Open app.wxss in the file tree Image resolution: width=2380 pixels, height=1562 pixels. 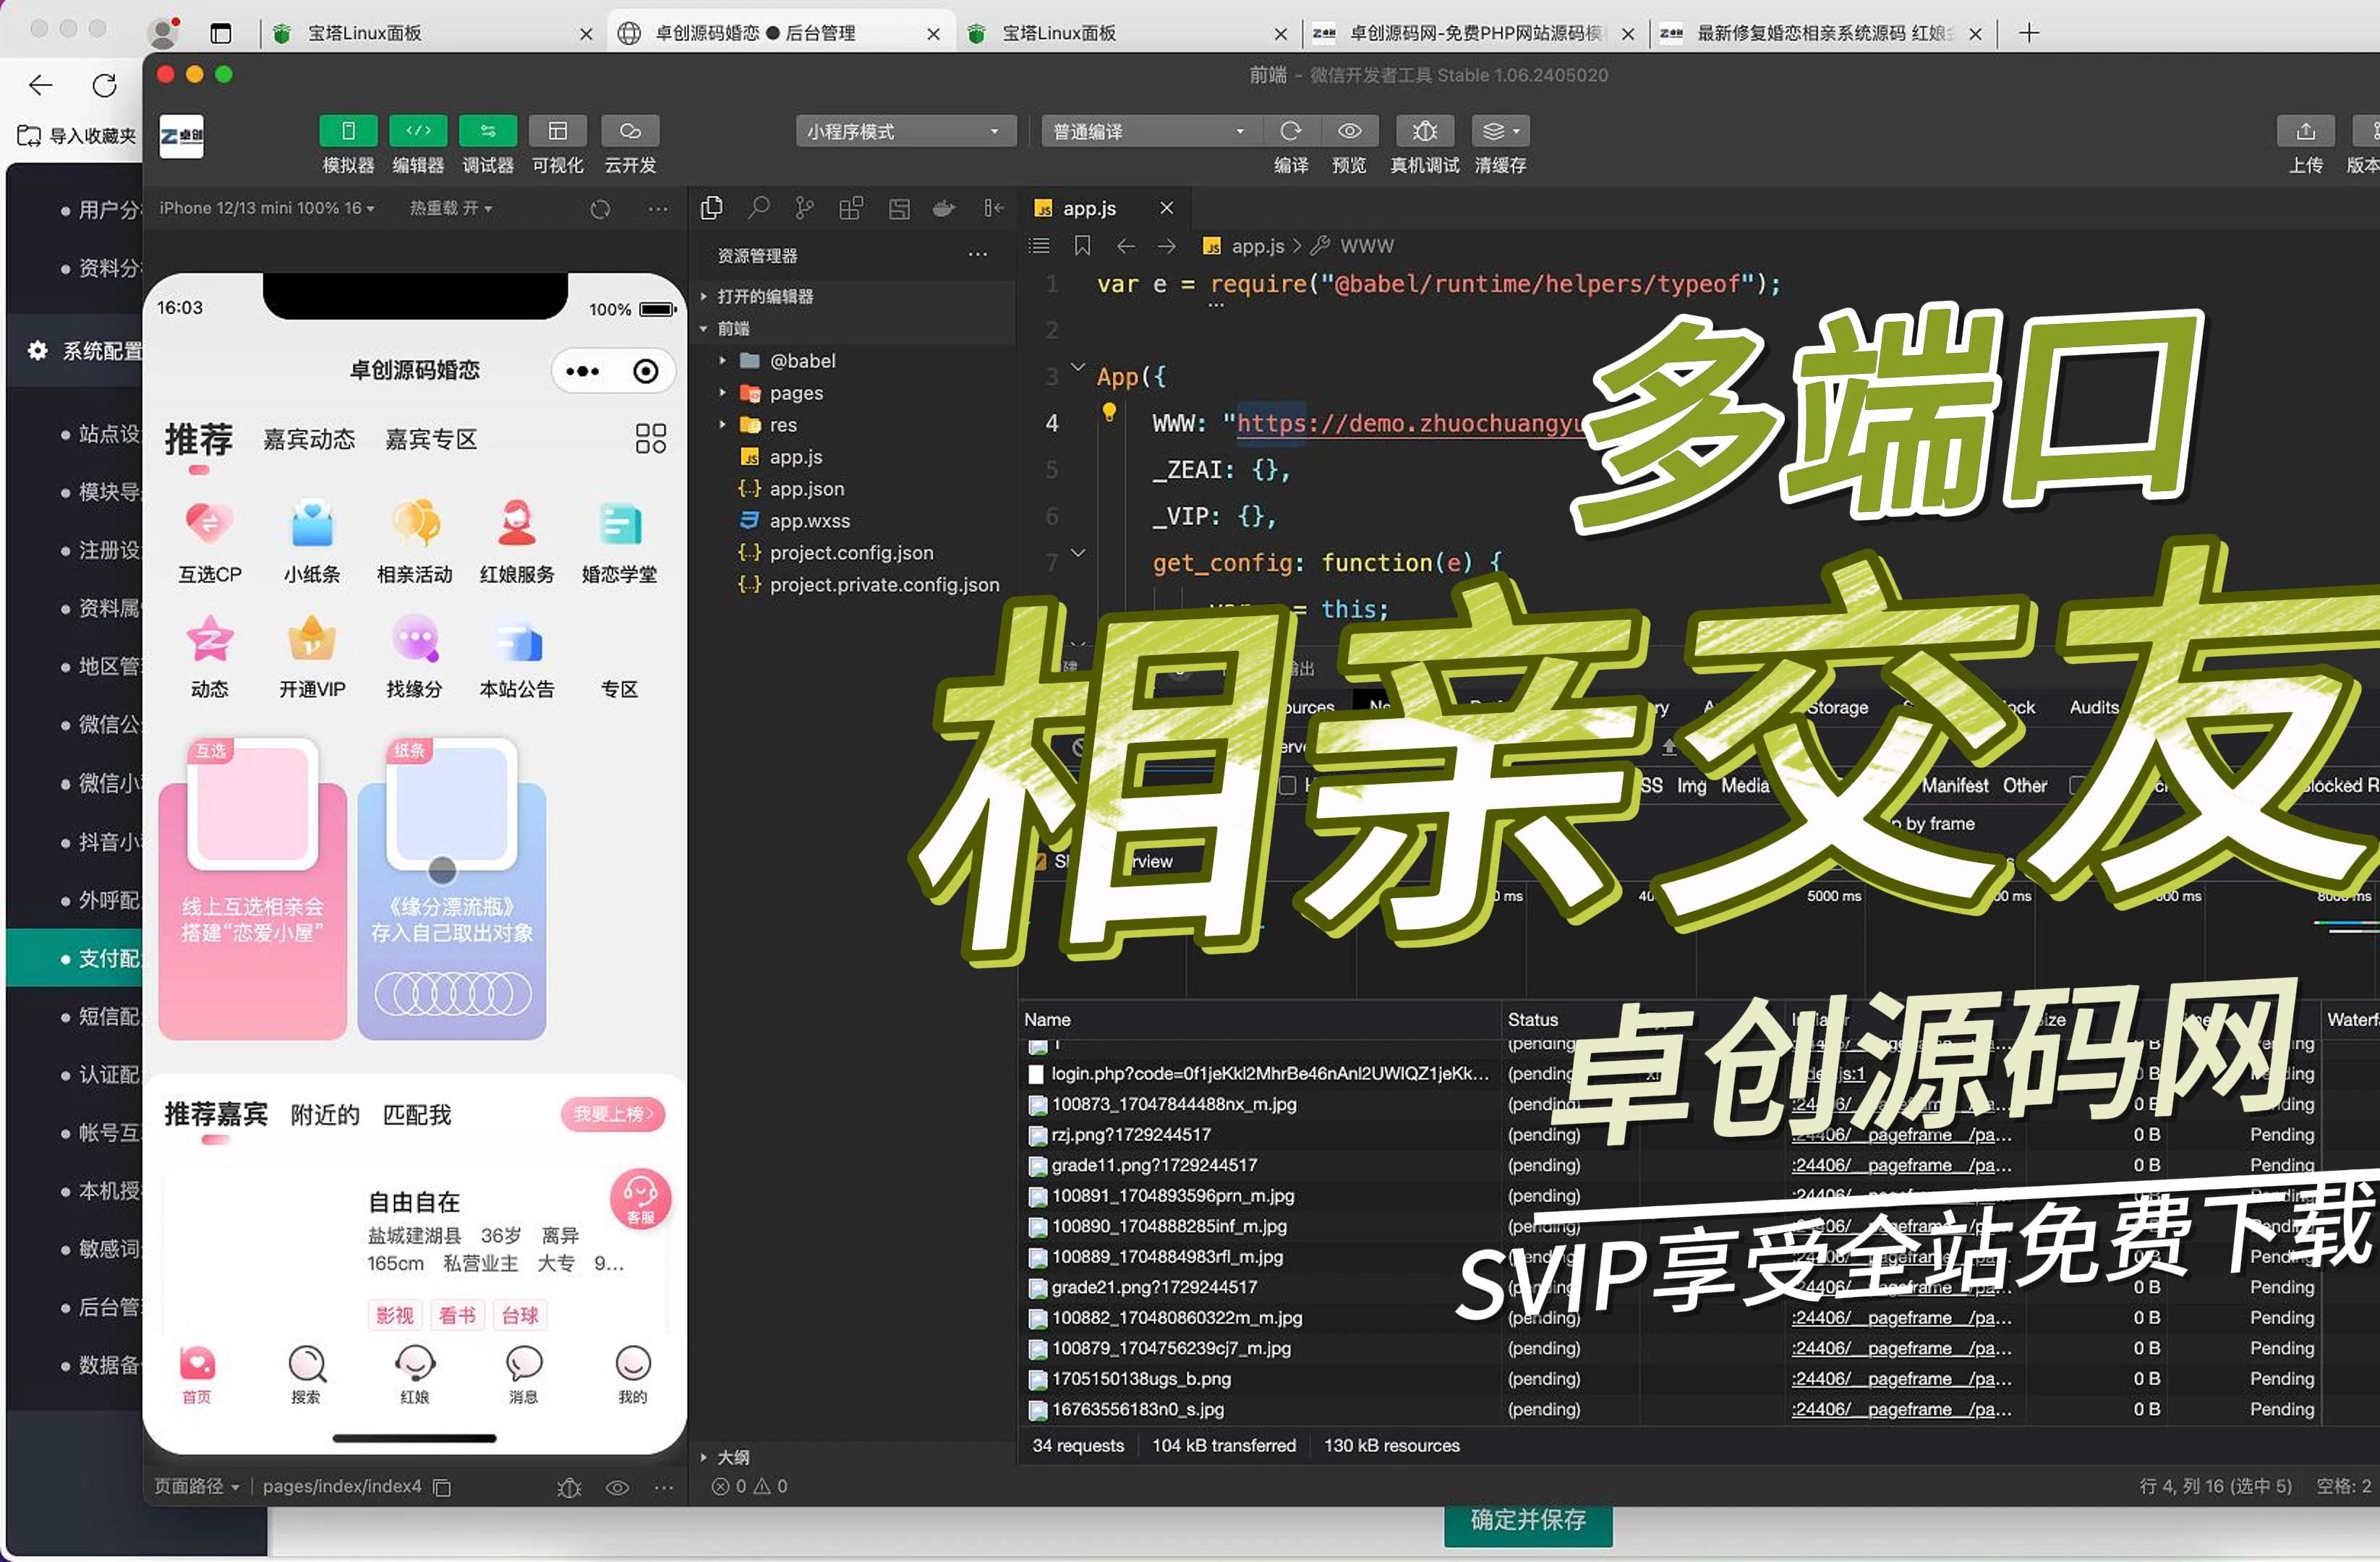pos(809,520)
